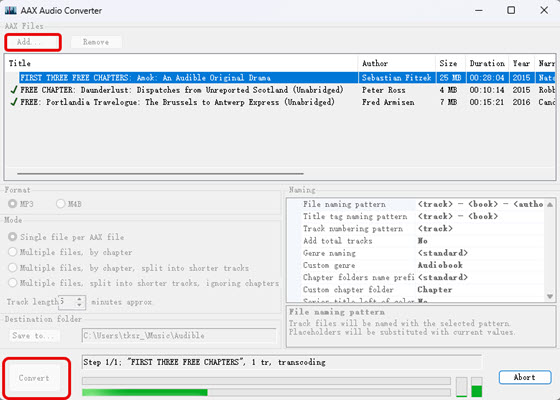Click the Naming panel scroll up arrow
This screenshot has height=400, width=560.
tap(550, 205)
